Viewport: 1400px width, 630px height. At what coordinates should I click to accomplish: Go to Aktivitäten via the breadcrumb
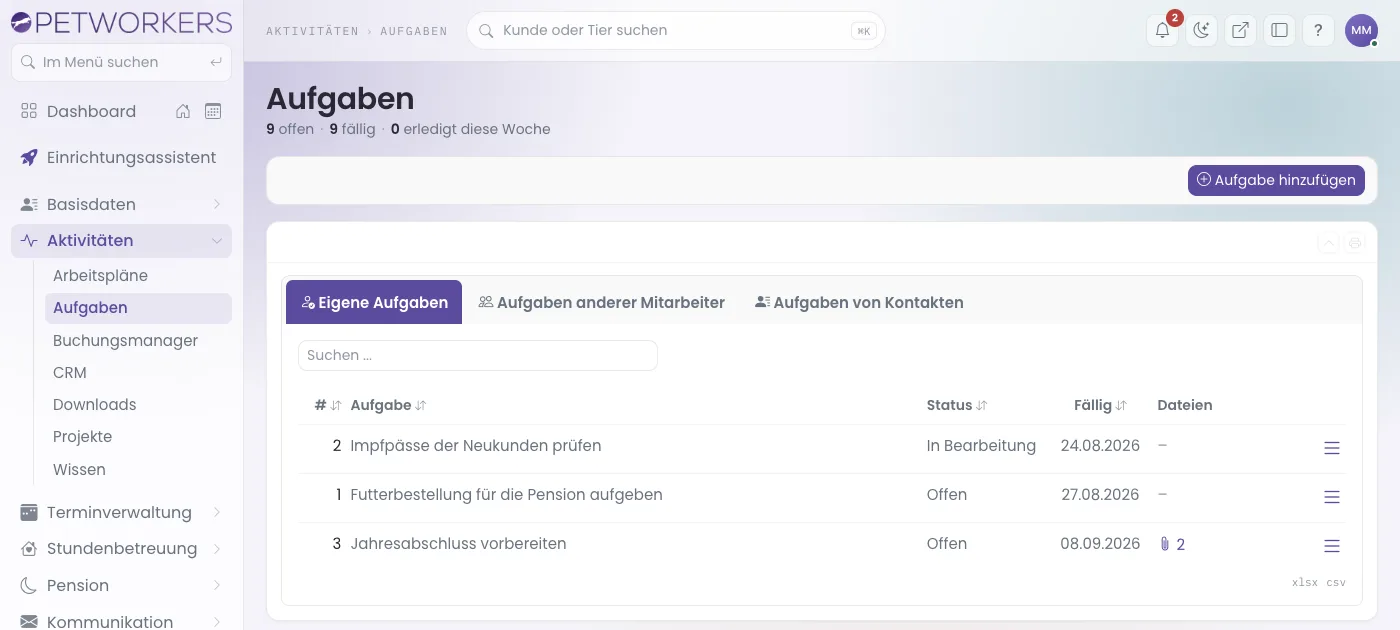point(312,31)
